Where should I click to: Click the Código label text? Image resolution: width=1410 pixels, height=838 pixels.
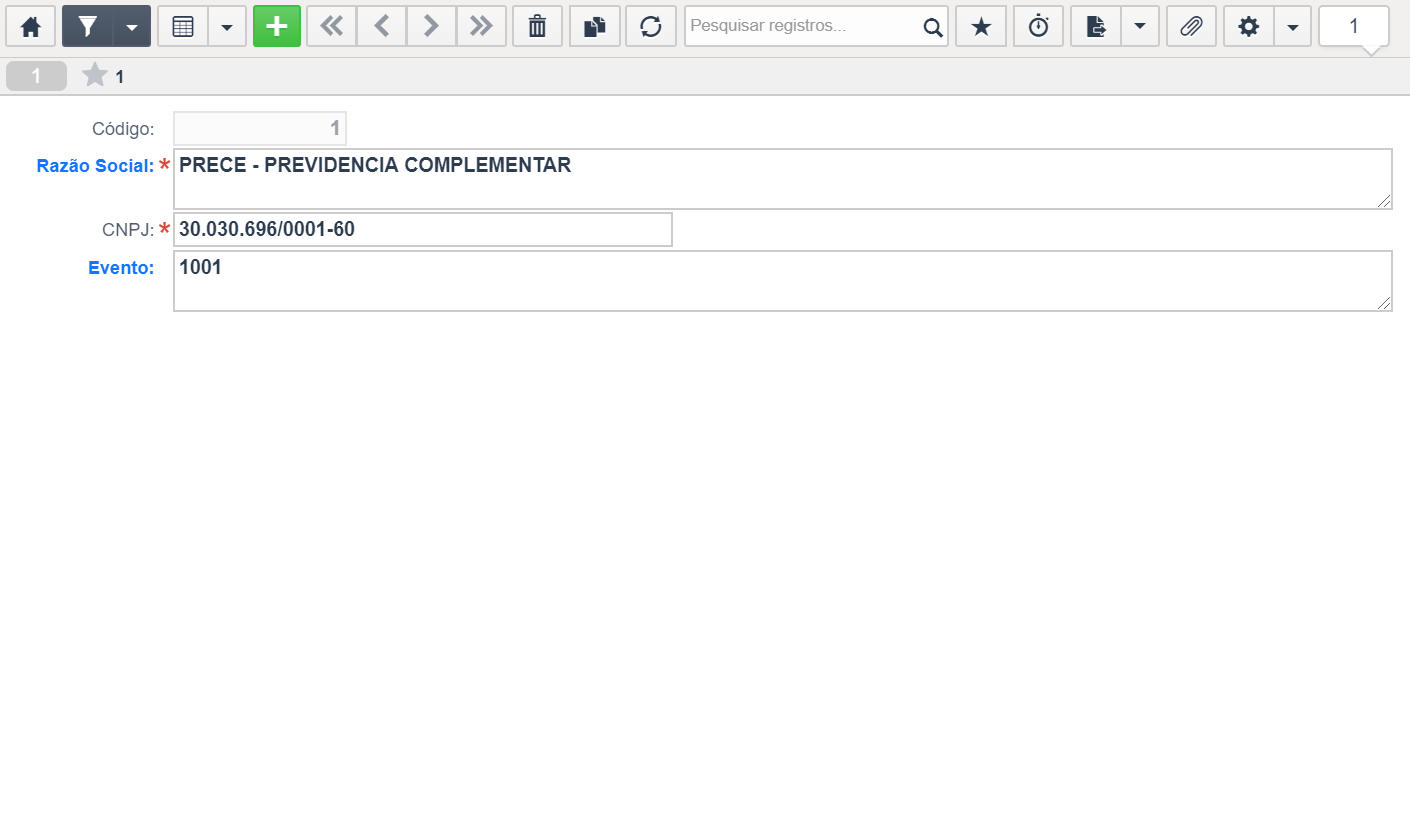123,128
